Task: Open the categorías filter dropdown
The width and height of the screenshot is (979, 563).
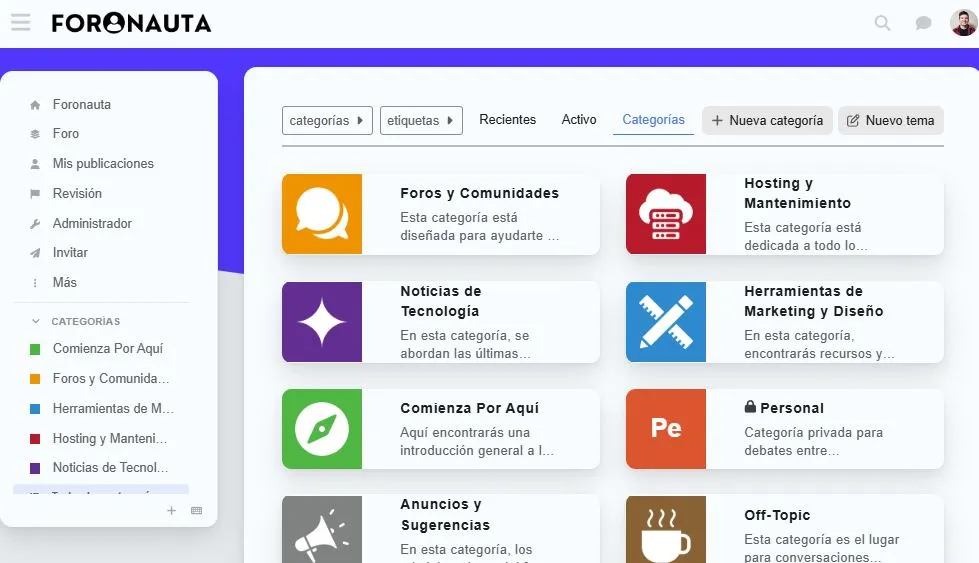Action: point(327,120)
